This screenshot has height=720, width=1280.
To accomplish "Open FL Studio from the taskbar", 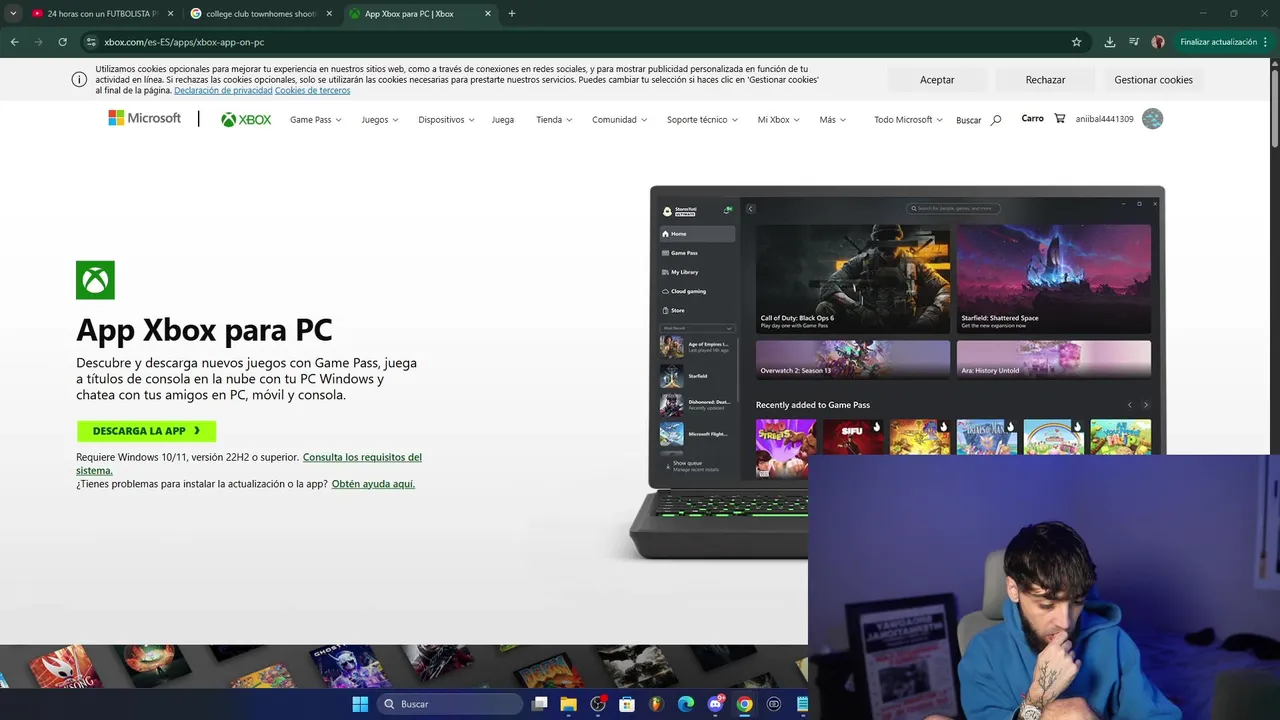I will click(x=656, y=704).
